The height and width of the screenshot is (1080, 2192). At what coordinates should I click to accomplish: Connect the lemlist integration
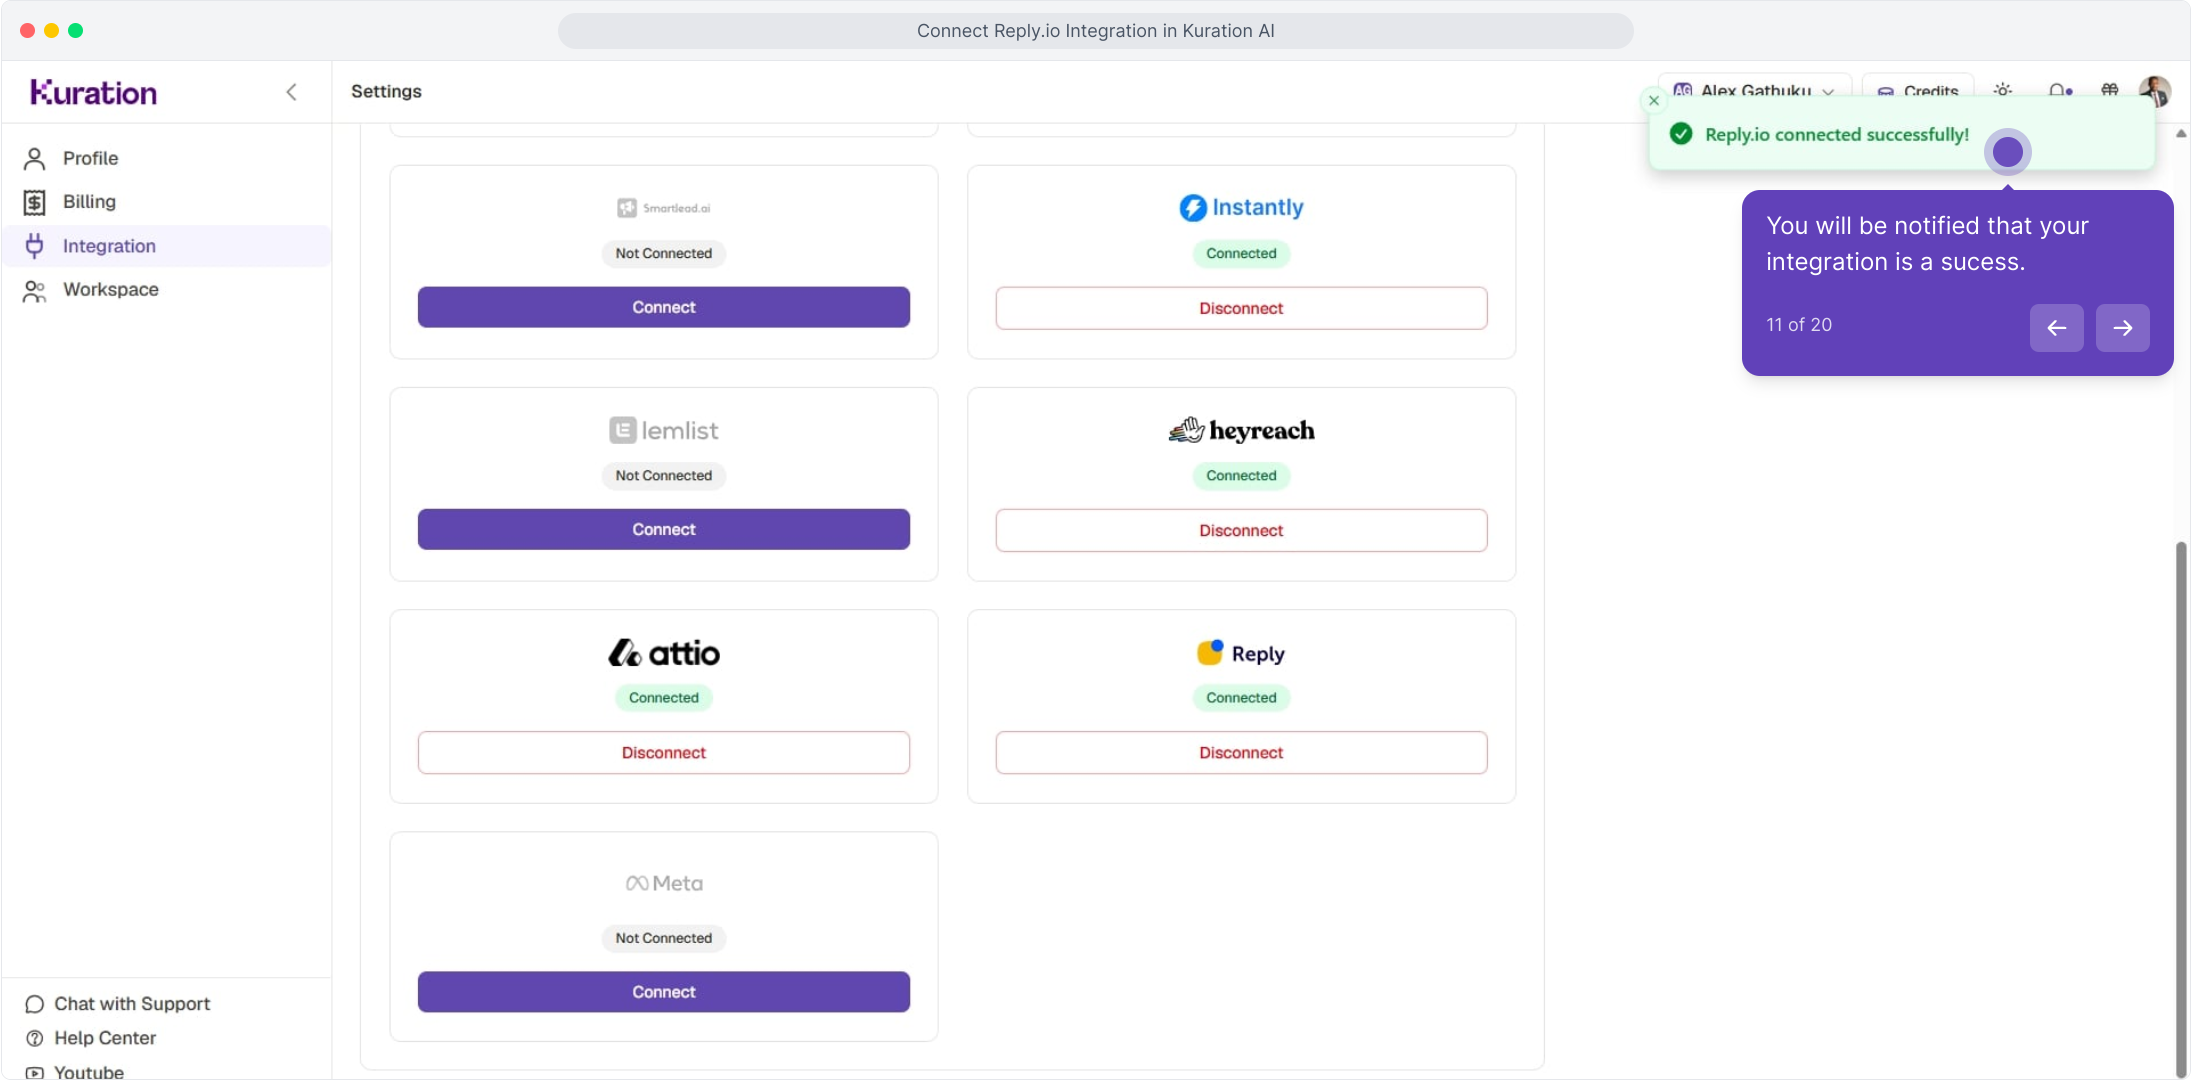point(664,529)
